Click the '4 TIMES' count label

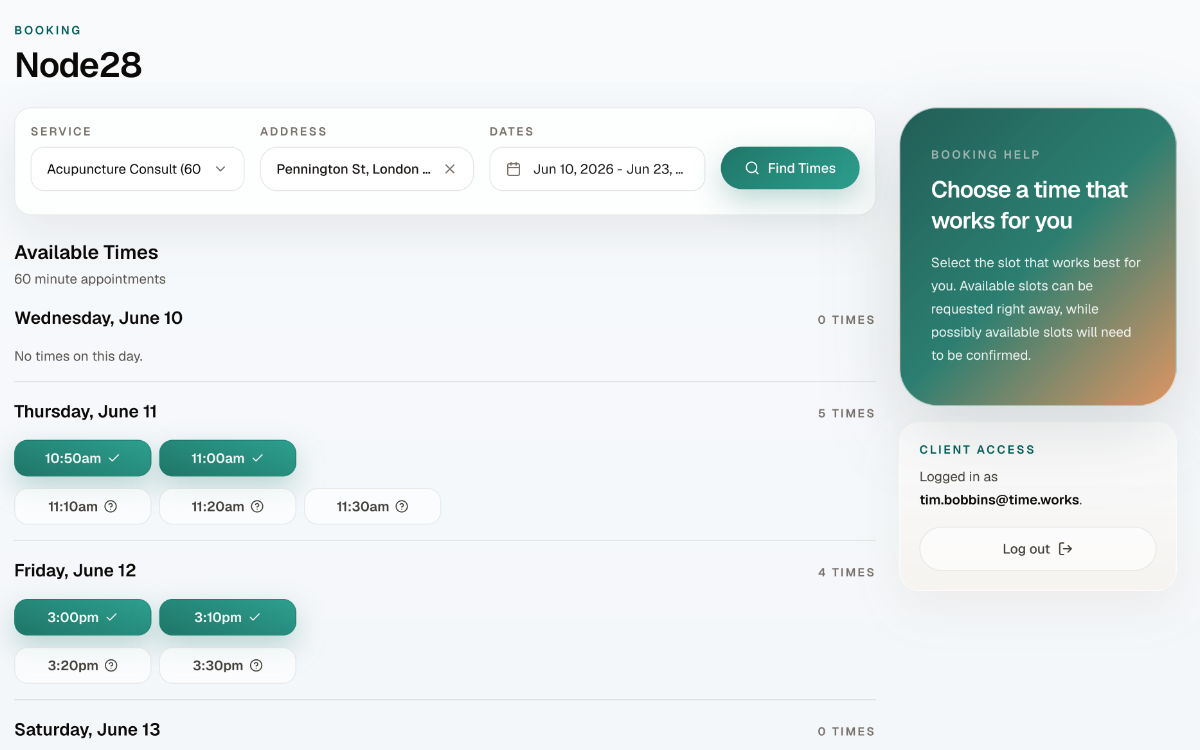[846, 572]
